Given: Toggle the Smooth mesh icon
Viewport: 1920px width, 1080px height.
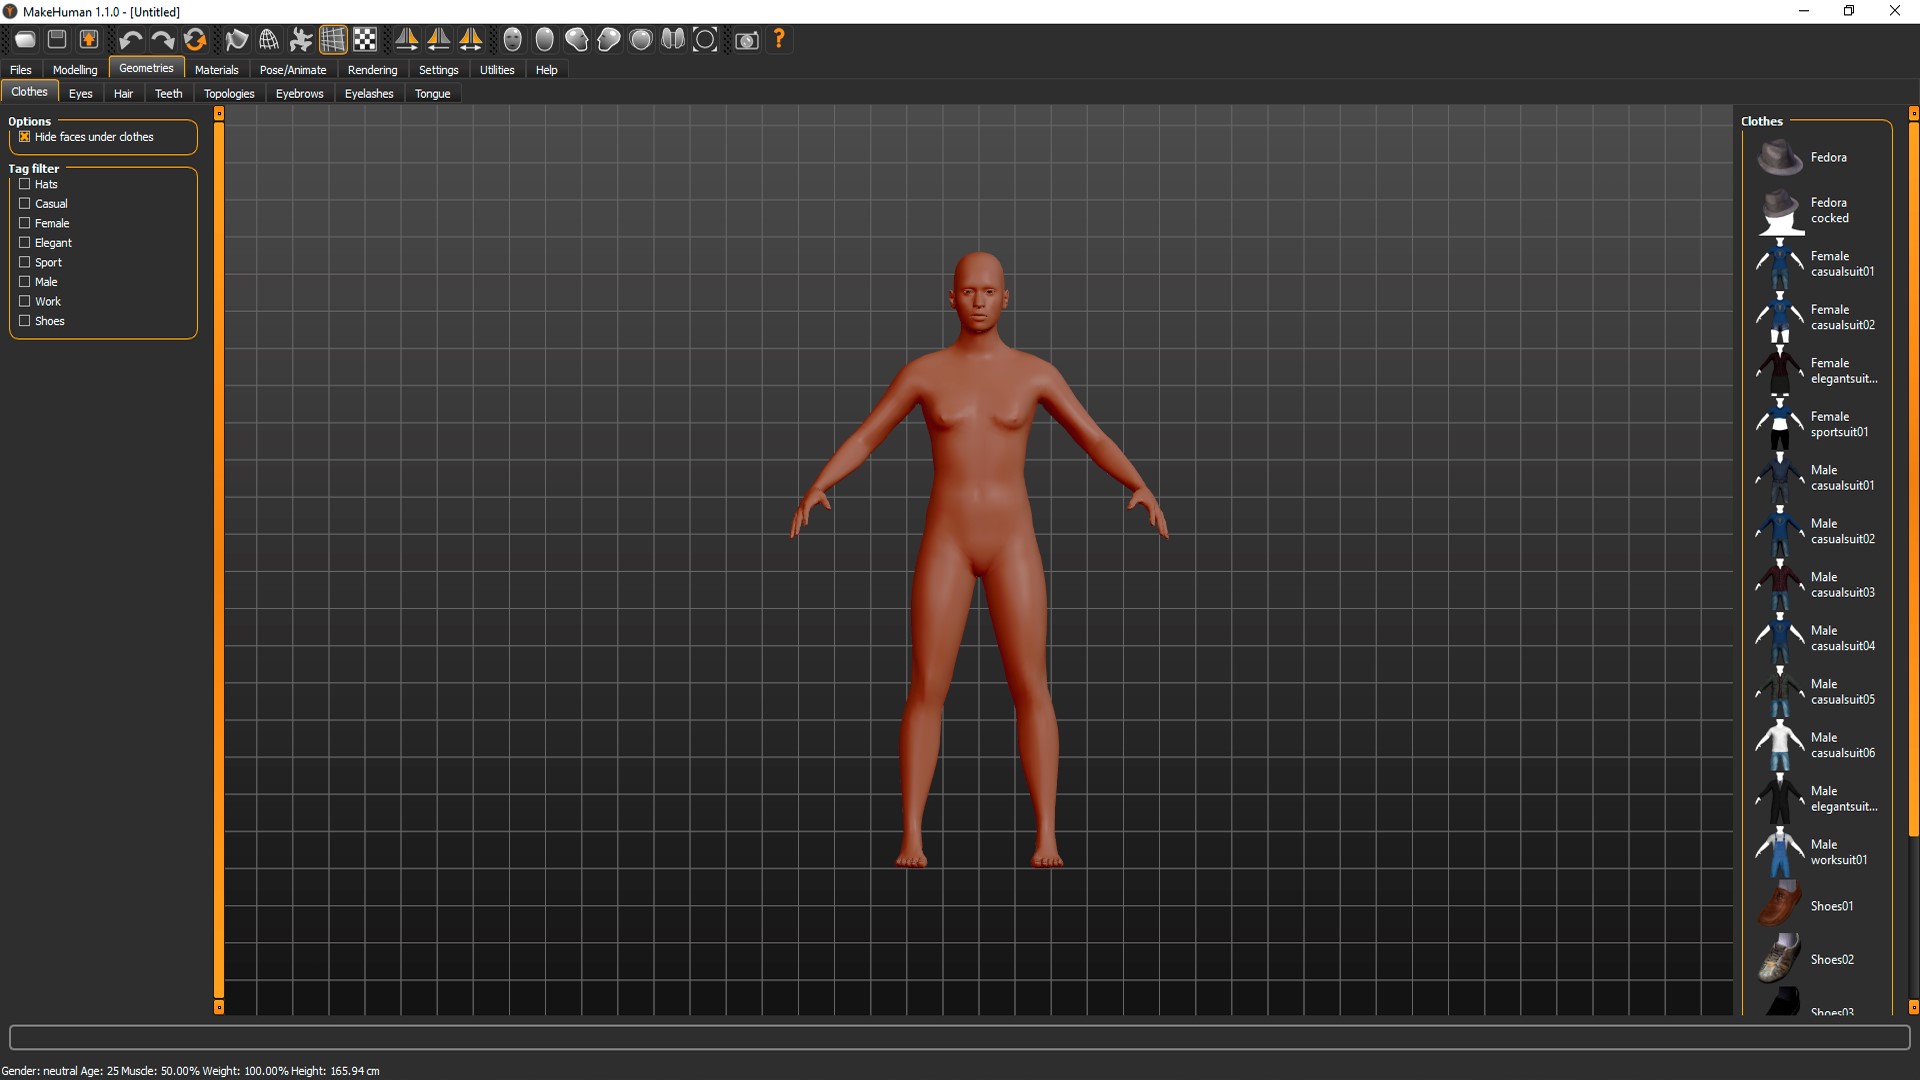Looking at the screenshot, I should click(x=237, y=40).
